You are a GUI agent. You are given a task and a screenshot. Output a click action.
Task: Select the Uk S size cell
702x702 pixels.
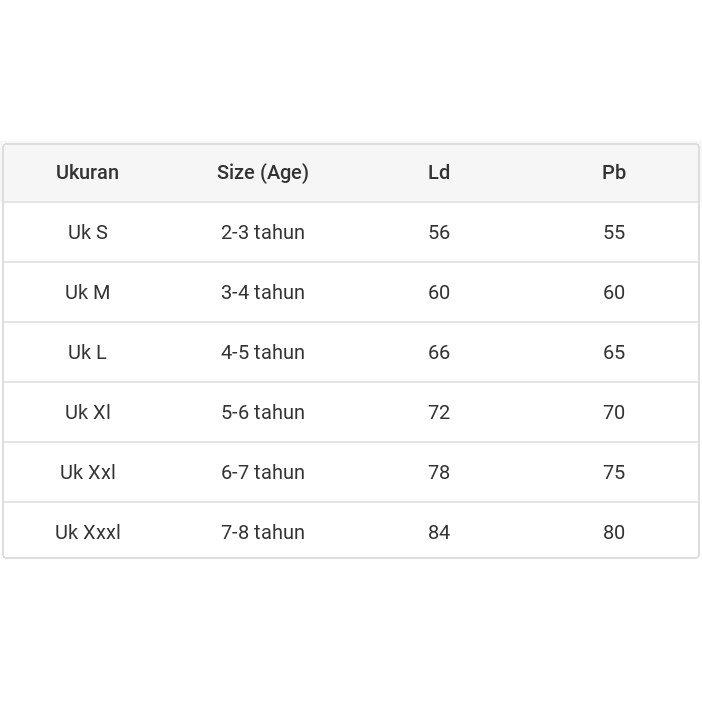87,232
